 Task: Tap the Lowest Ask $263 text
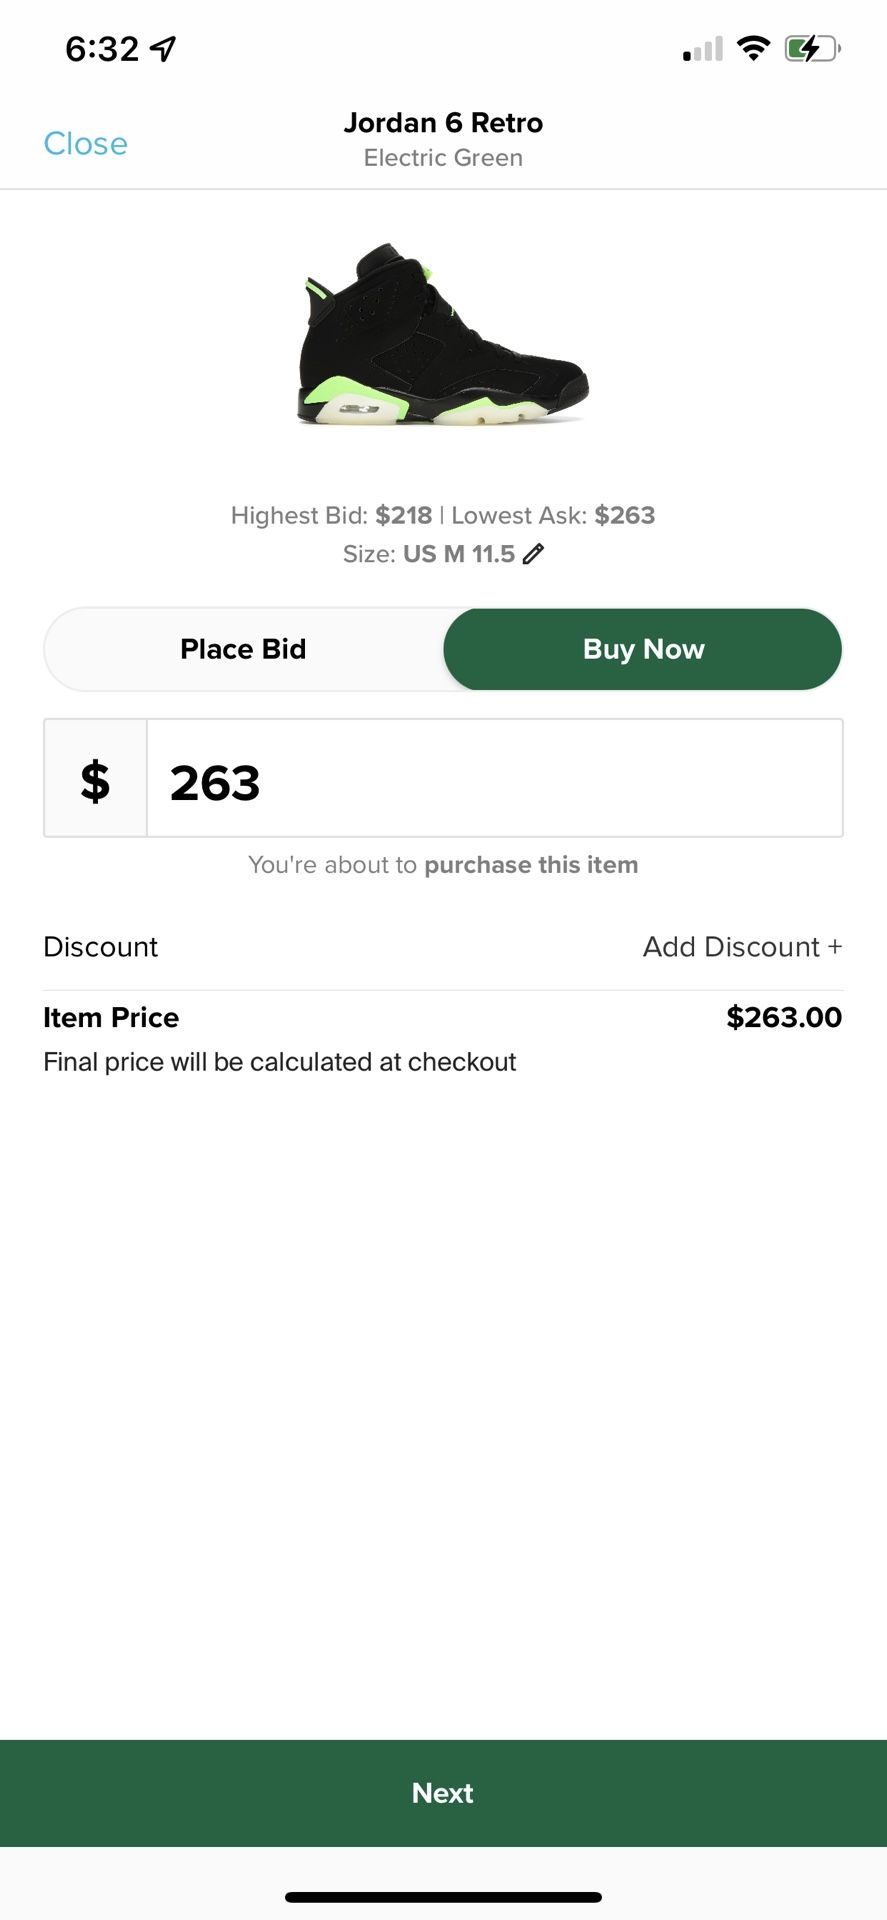pos(553,516)
